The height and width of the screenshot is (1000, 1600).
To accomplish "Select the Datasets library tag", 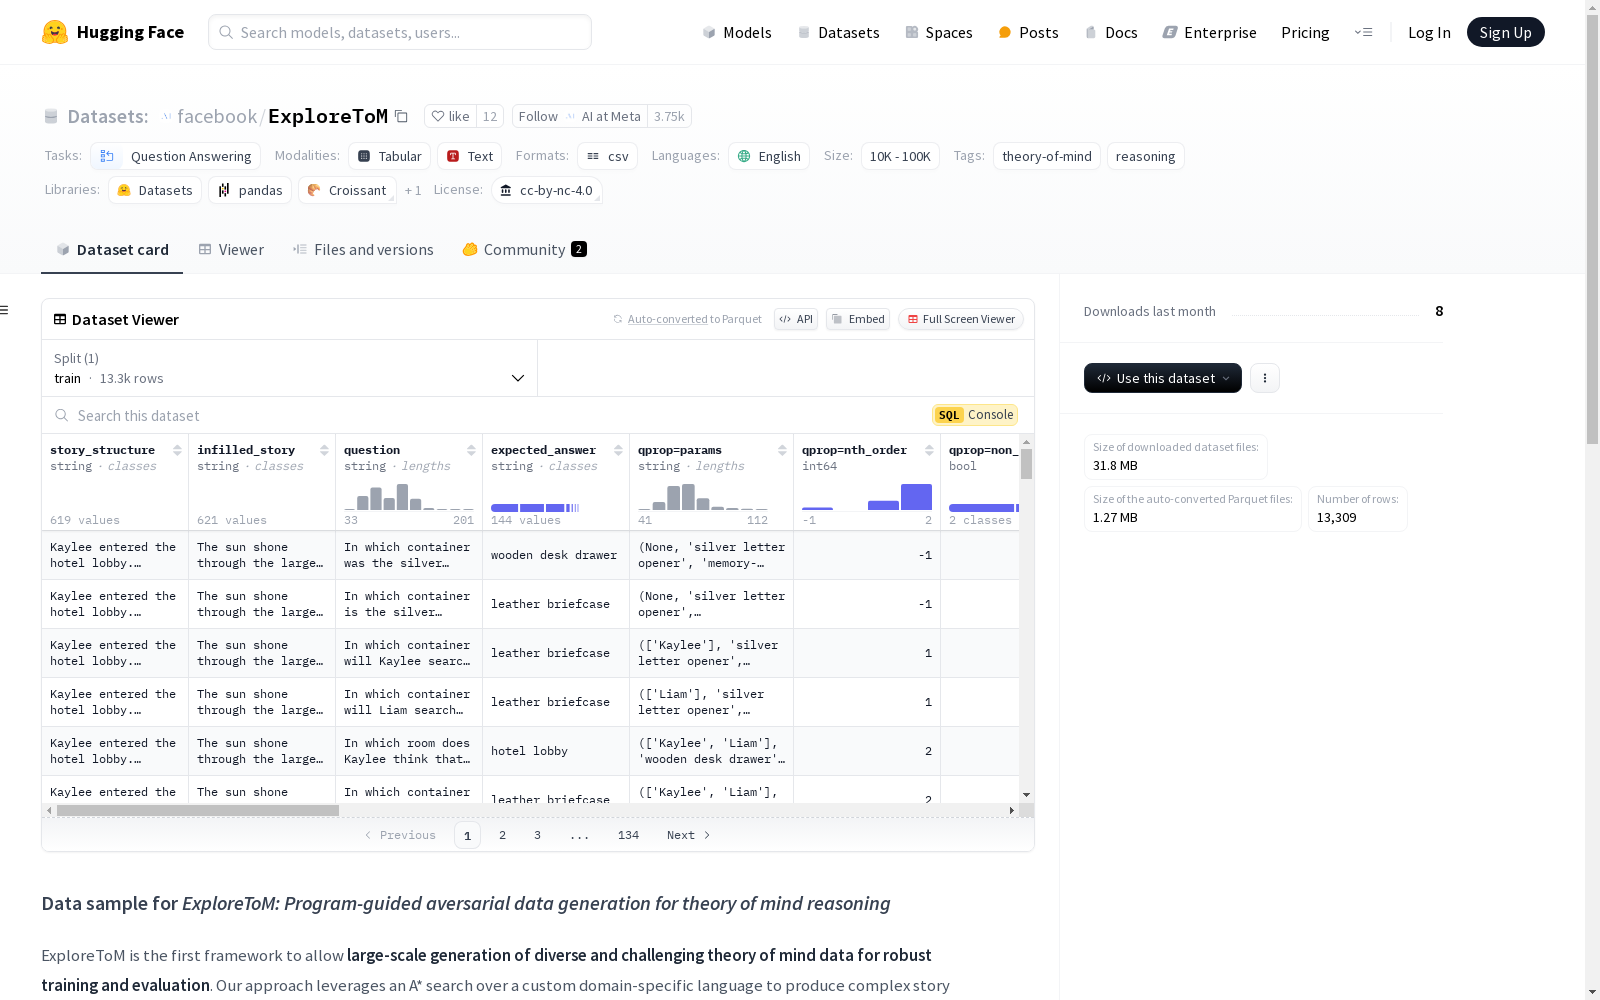I will (x=155, y=190).
